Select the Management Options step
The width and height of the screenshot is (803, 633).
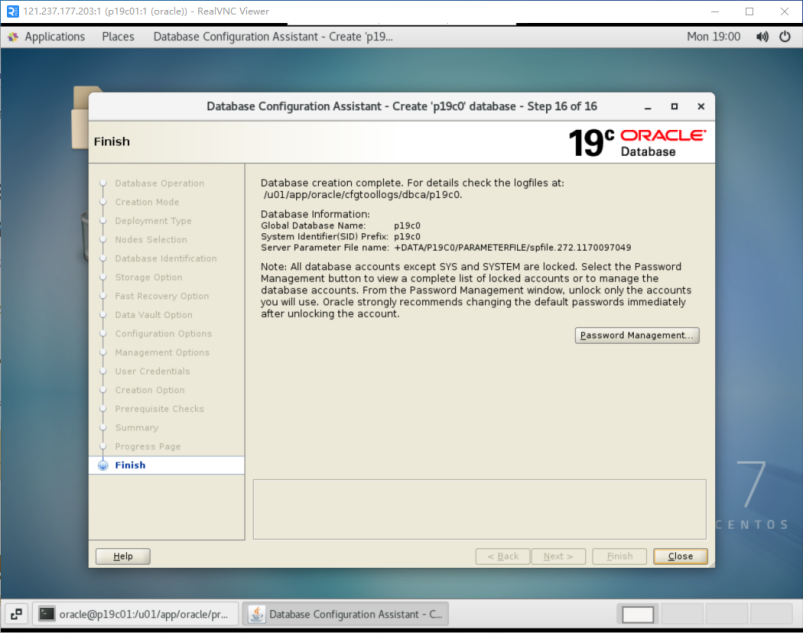coord(162,352)
